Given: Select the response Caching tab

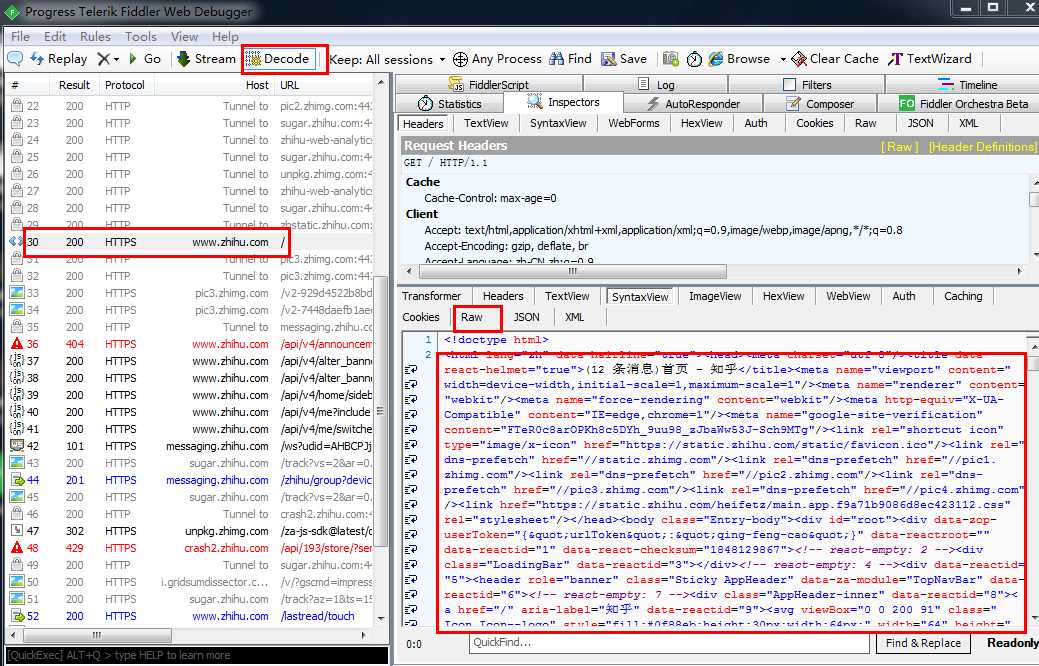Looking at the screenshot, I should point(963,296).
